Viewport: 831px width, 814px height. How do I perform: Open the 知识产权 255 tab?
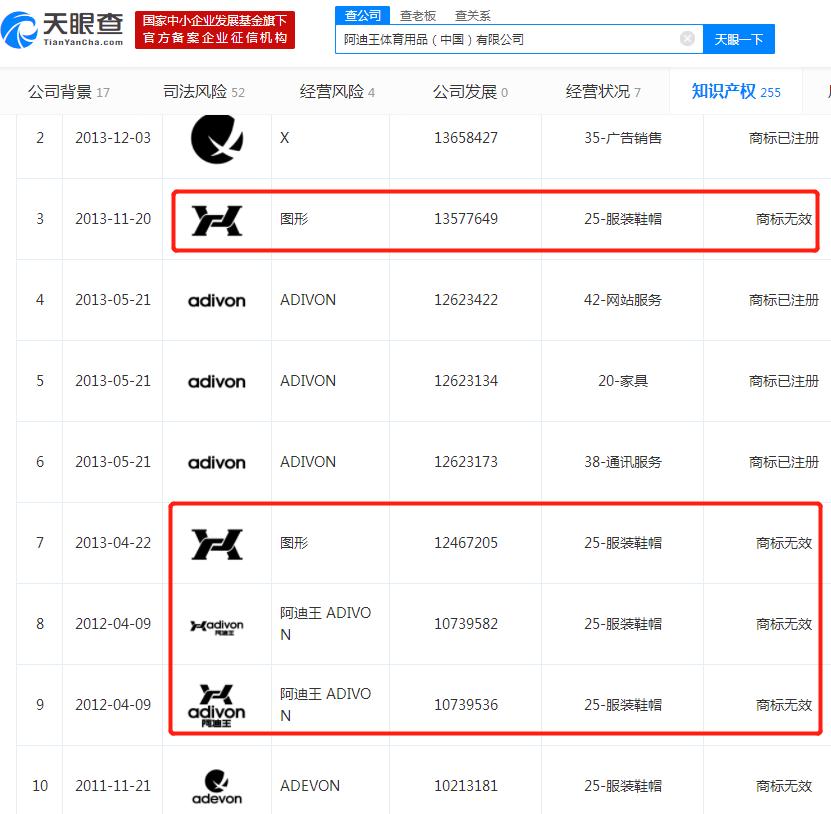tap(735, 90)
